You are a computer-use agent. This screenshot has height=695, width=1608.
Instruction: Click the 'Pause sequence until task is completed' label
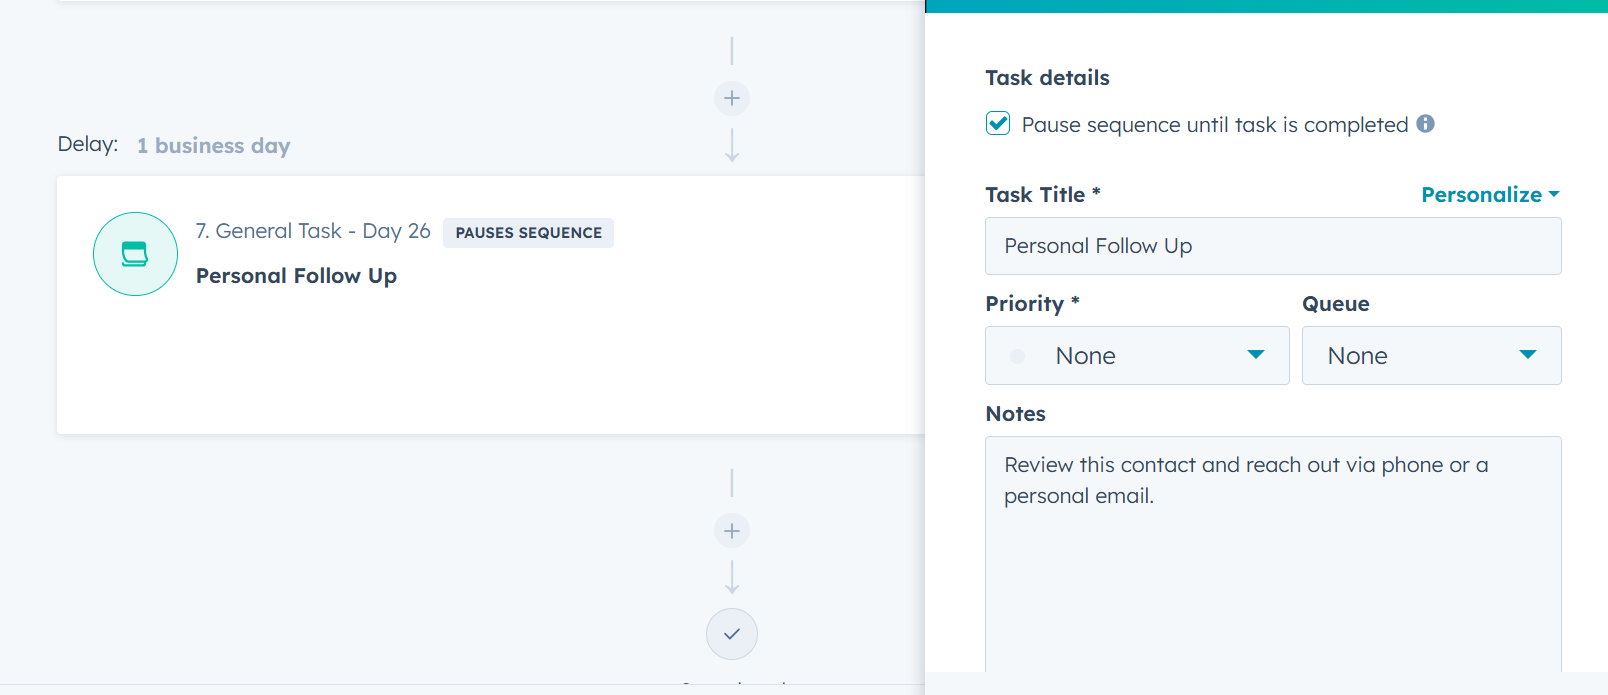pyautogui.click(x=1214, y=125)
